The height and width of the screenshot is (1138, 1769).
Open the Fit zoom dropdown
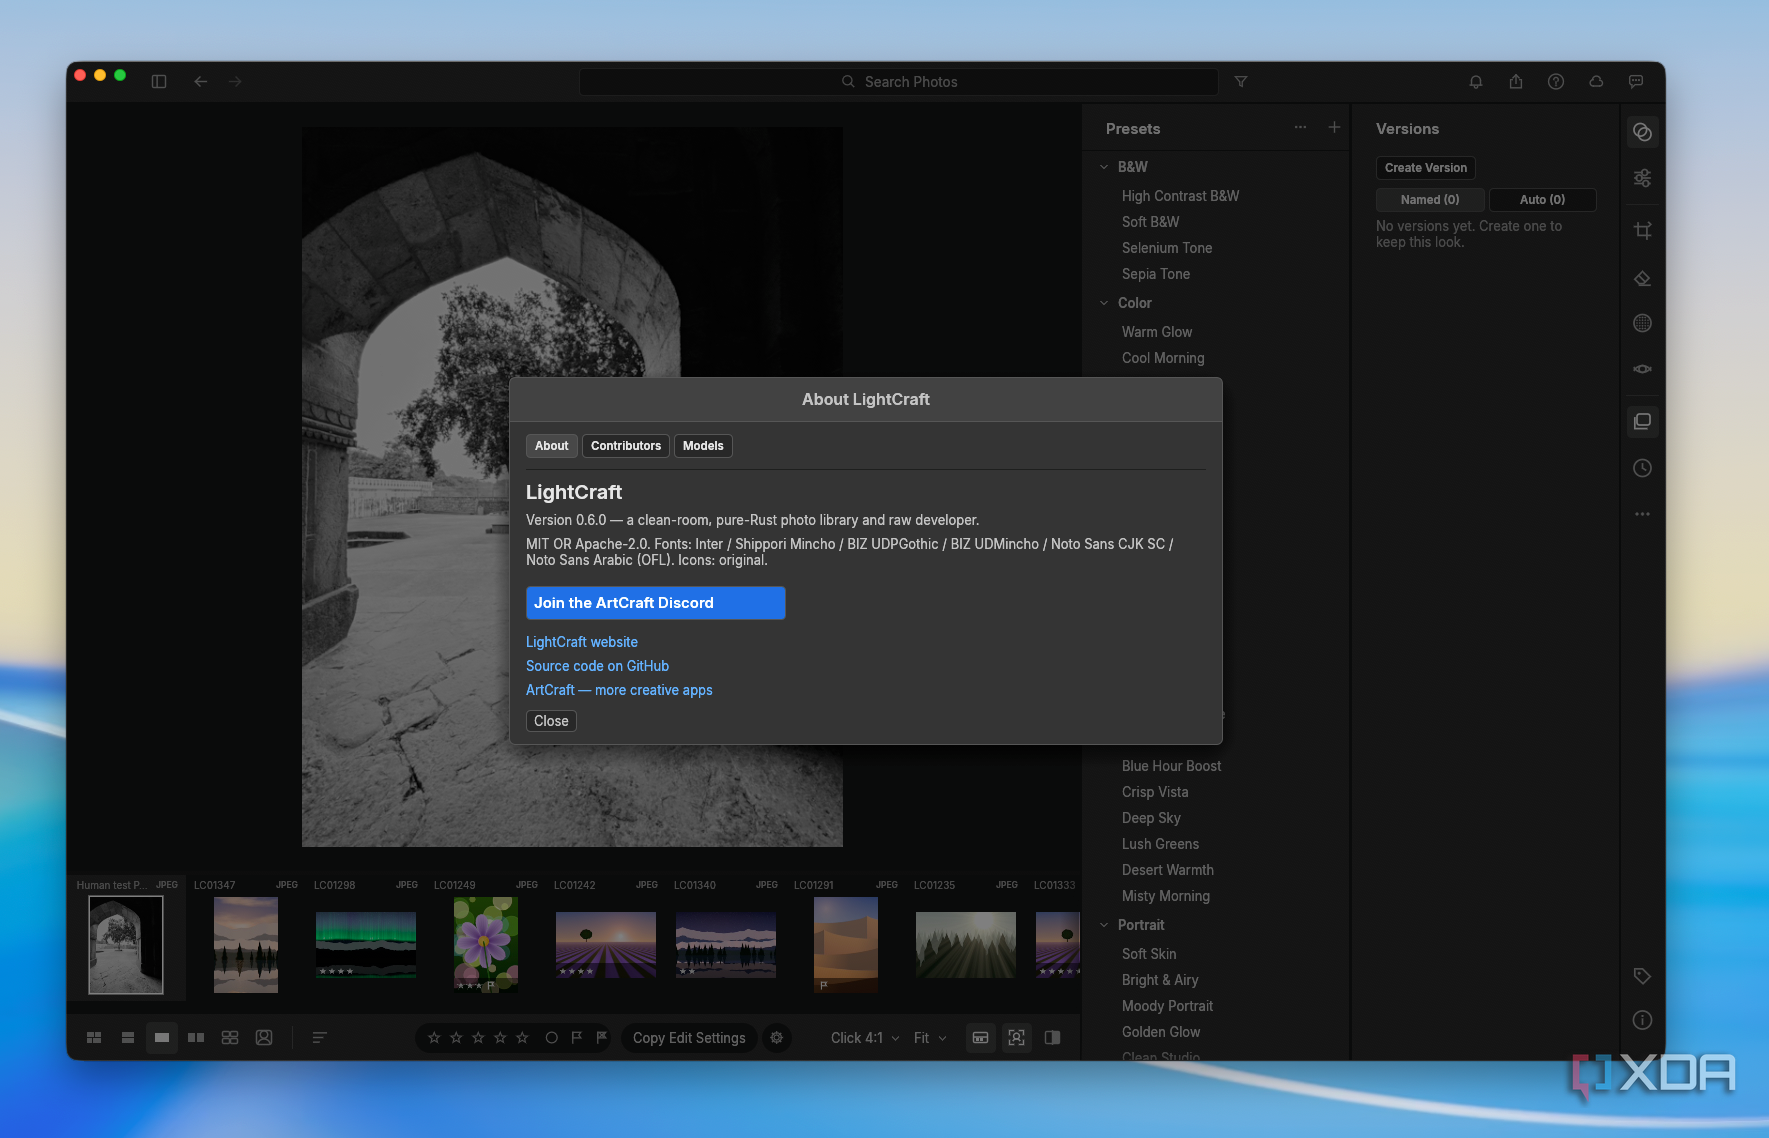(930, 1038)
